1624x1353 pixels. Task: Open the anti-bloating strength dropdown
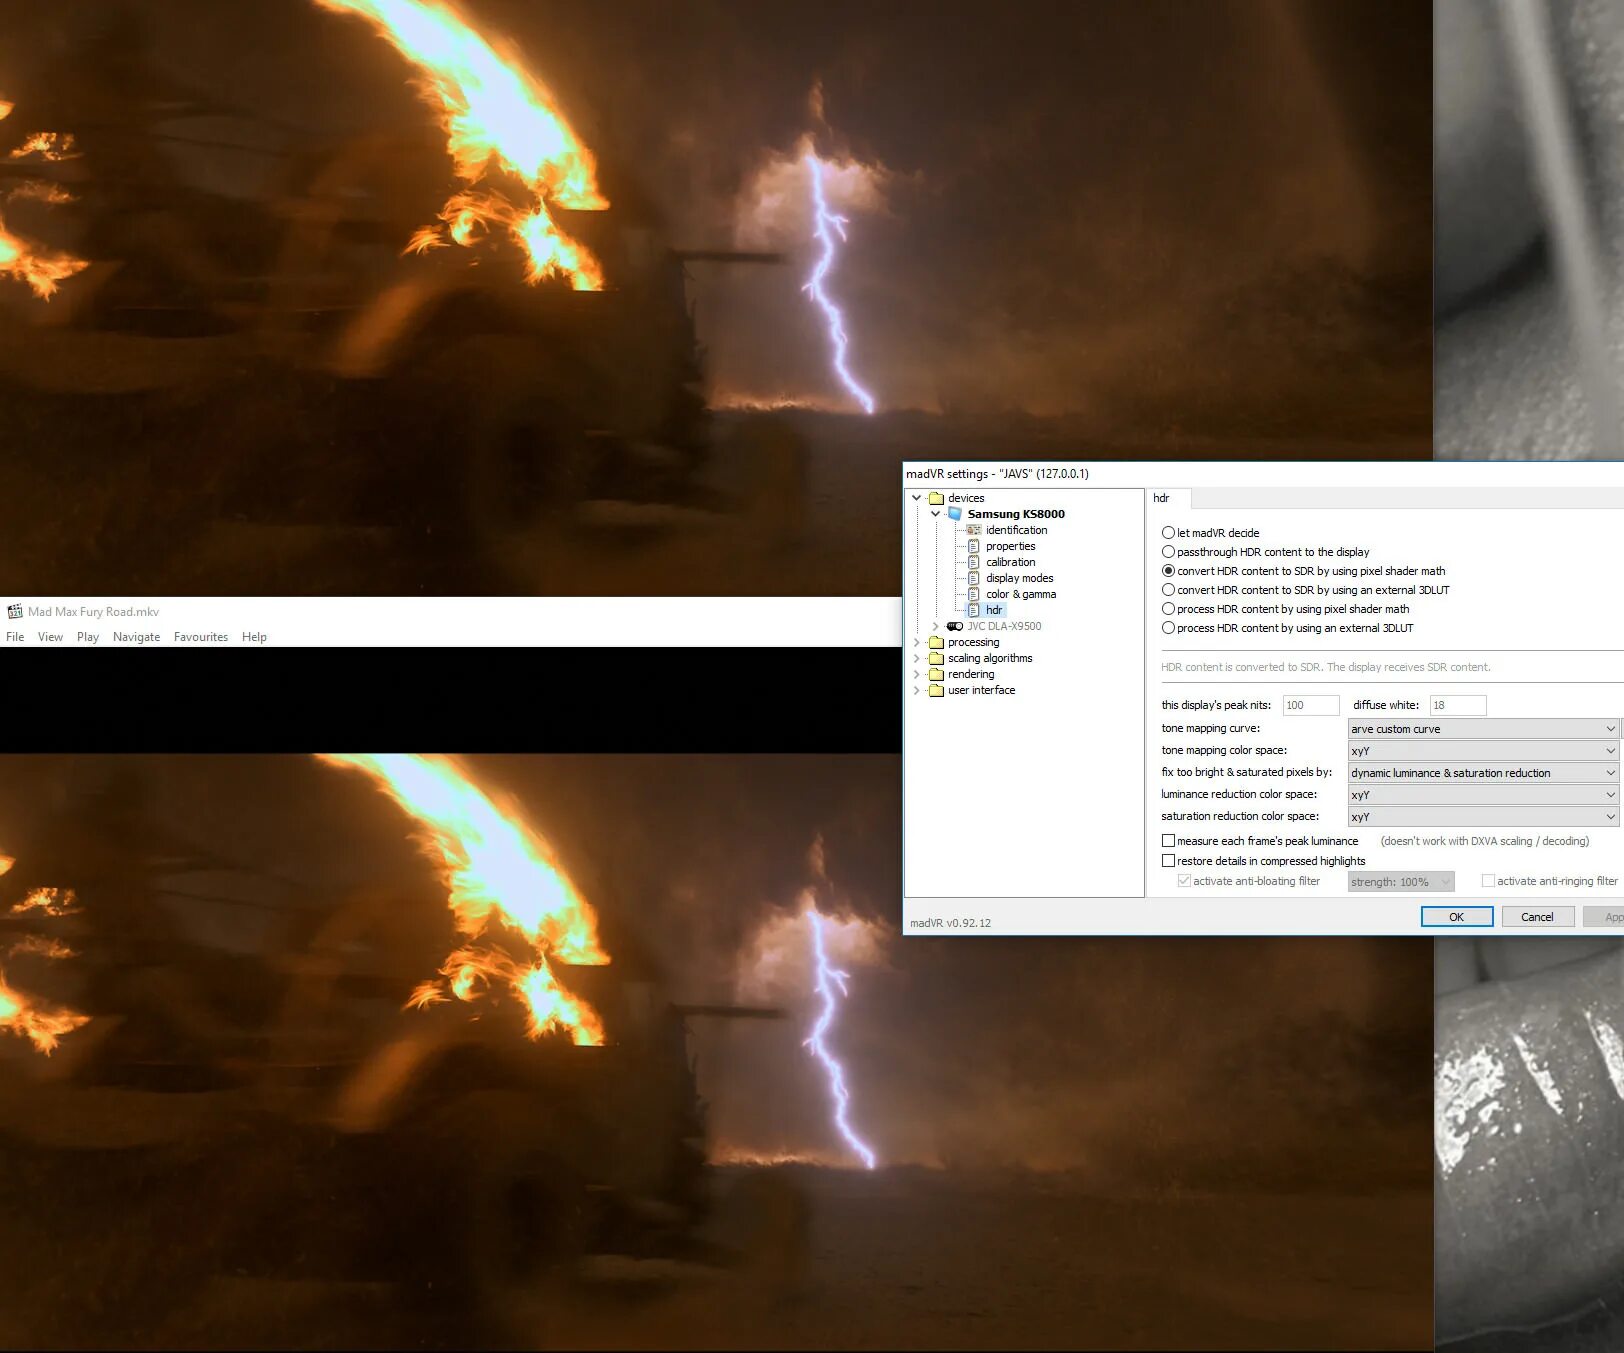(x=1401, y=882)
